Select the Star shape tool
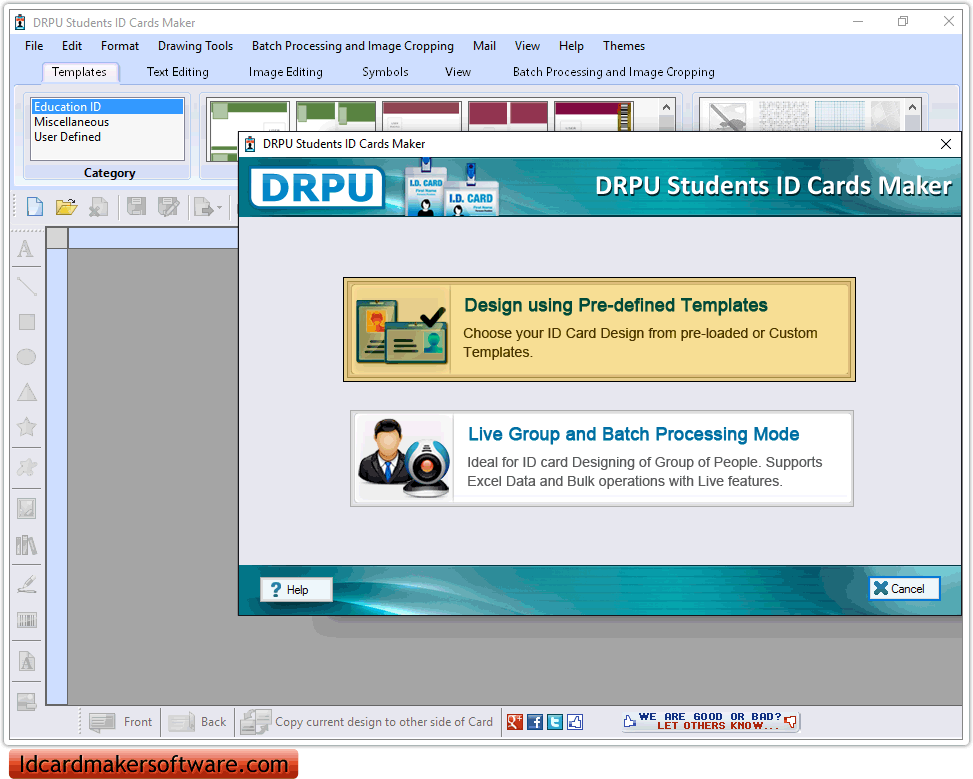This screenshot has width=973, height=779. pyautogui.click(x=27, y=427)
